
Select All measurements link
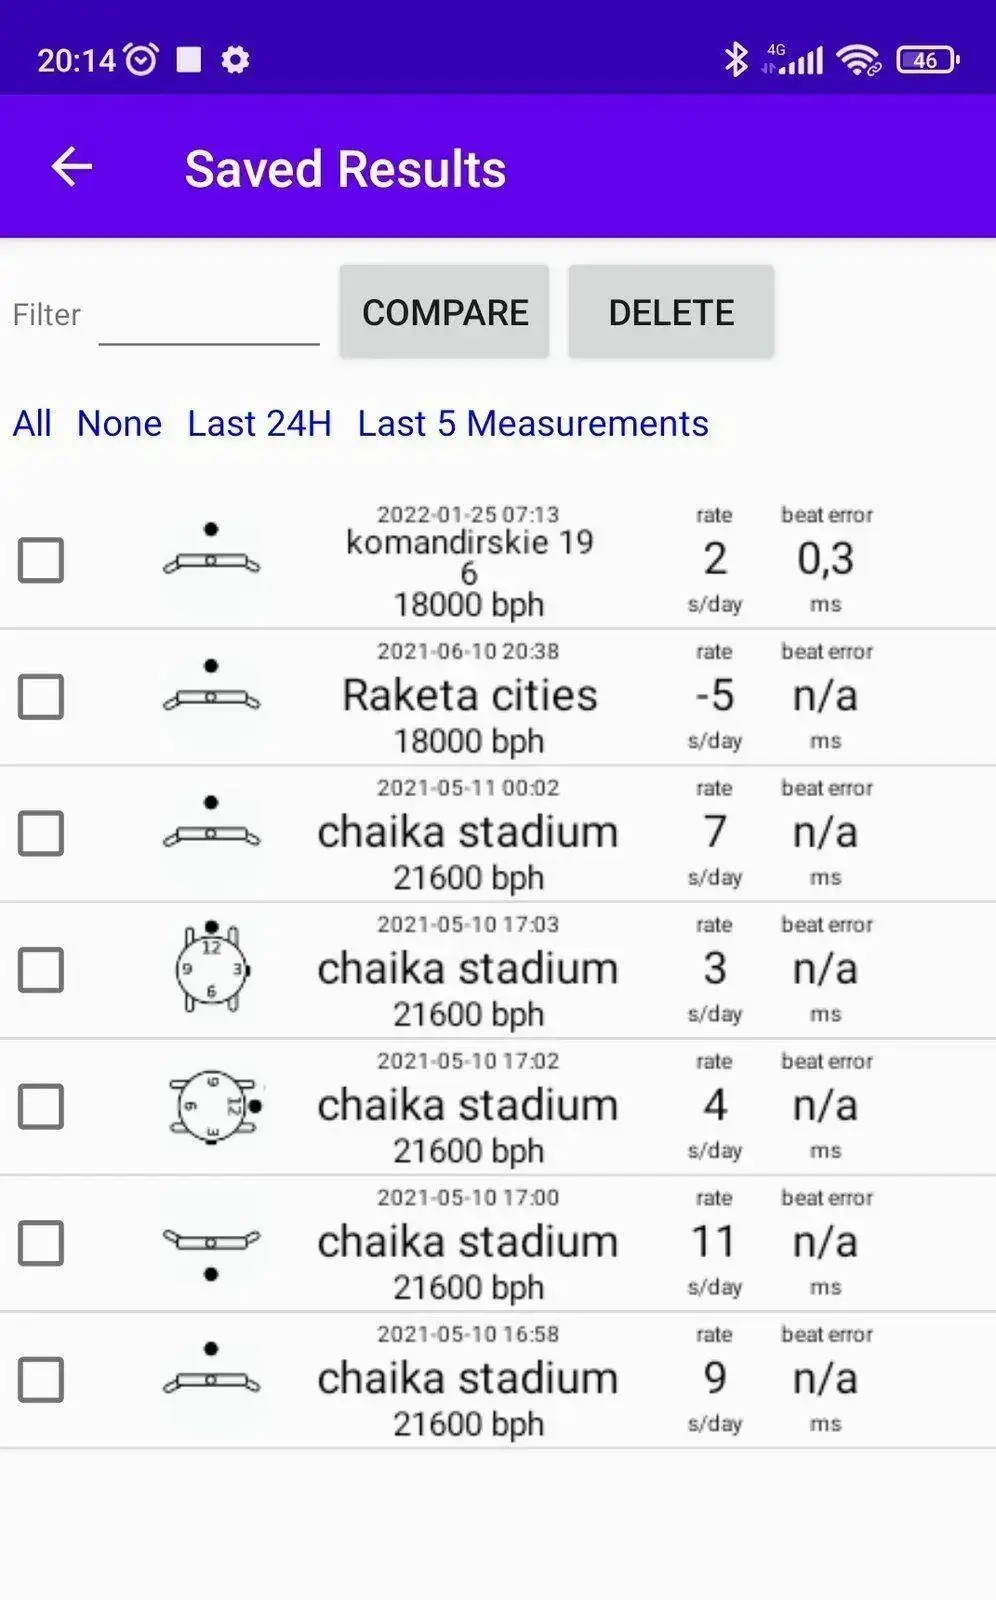pos(32,424)
